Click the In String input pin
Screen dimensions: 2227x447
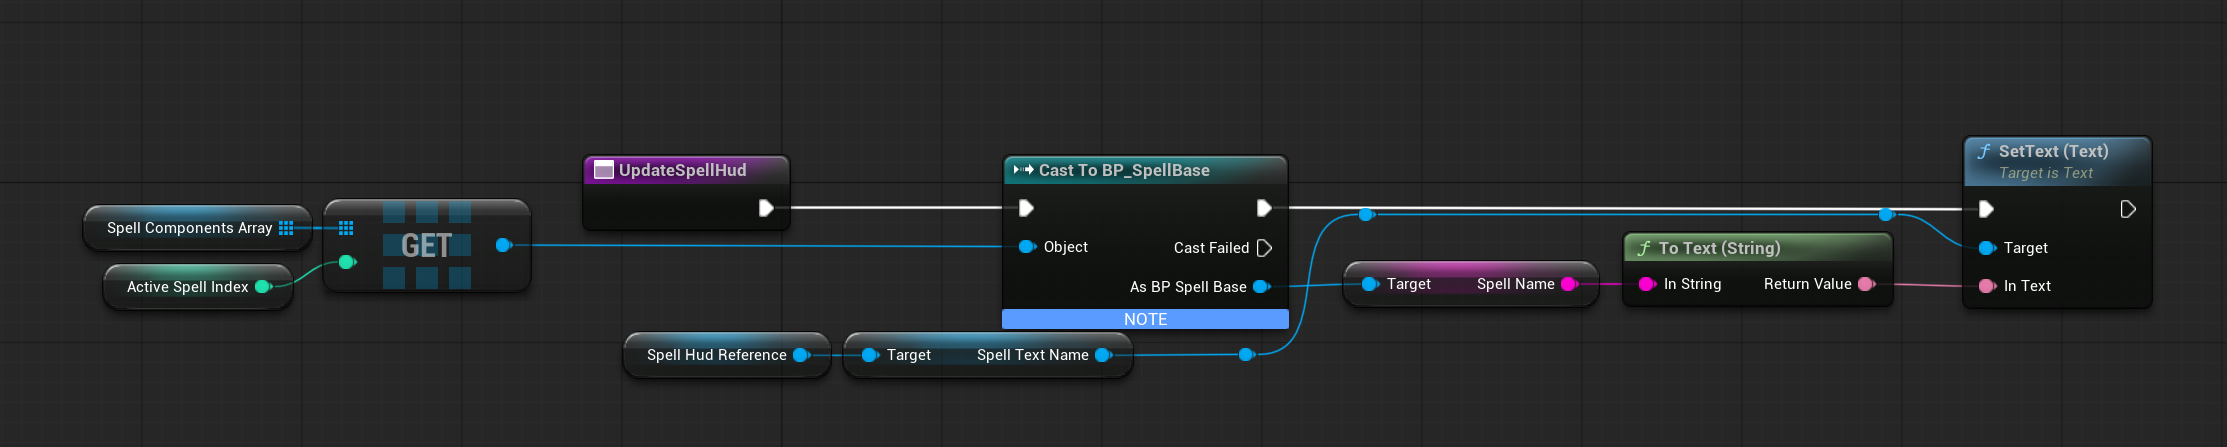point(1648,284)
